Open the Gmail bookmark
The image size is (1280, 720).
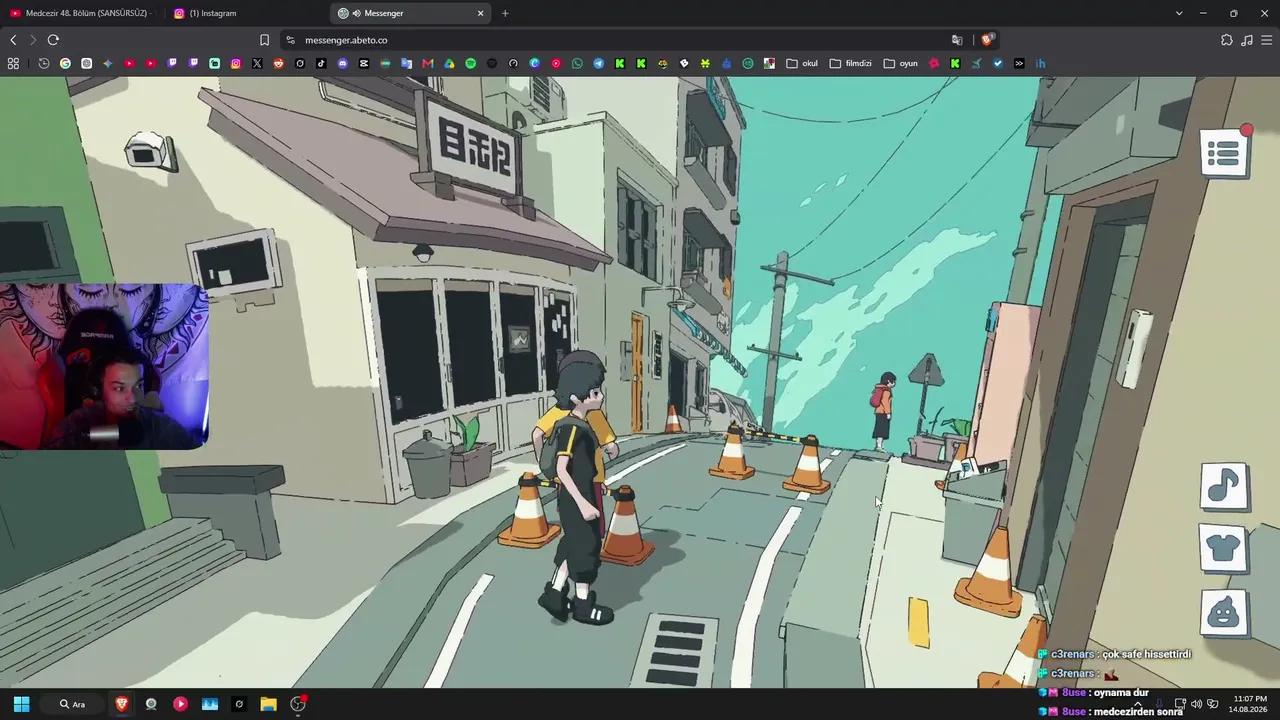(x=428, y=63)
